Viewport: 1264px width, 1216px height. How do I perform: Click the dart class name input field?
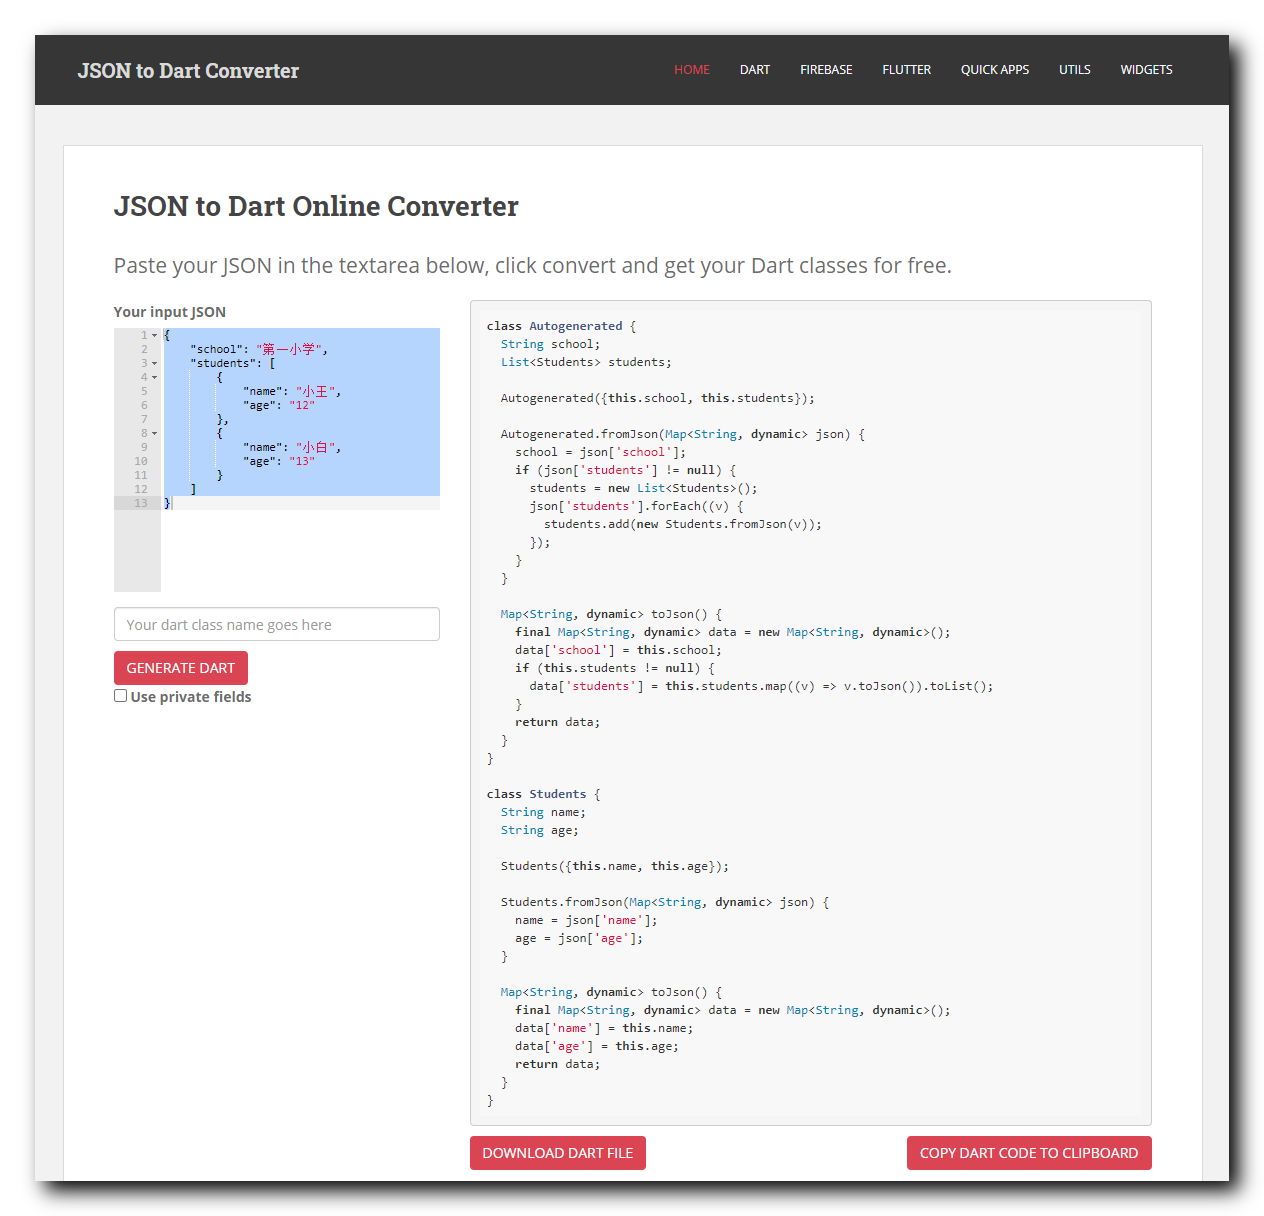tap(276, 624)
